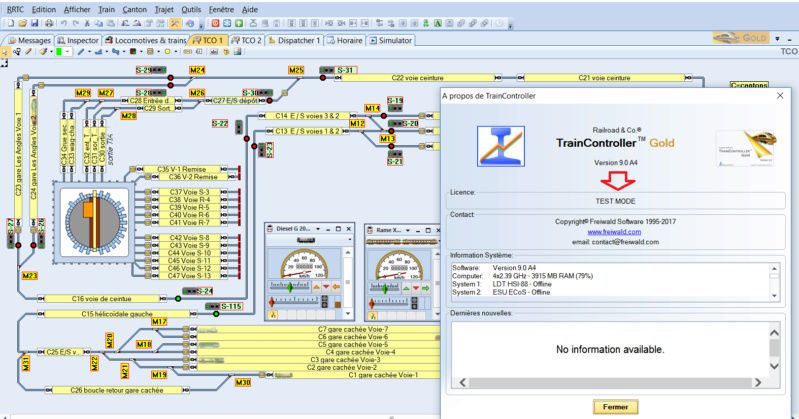Click block C16 voie de ceinture
This screenshot has width=799, height=419.
[101, 299]
